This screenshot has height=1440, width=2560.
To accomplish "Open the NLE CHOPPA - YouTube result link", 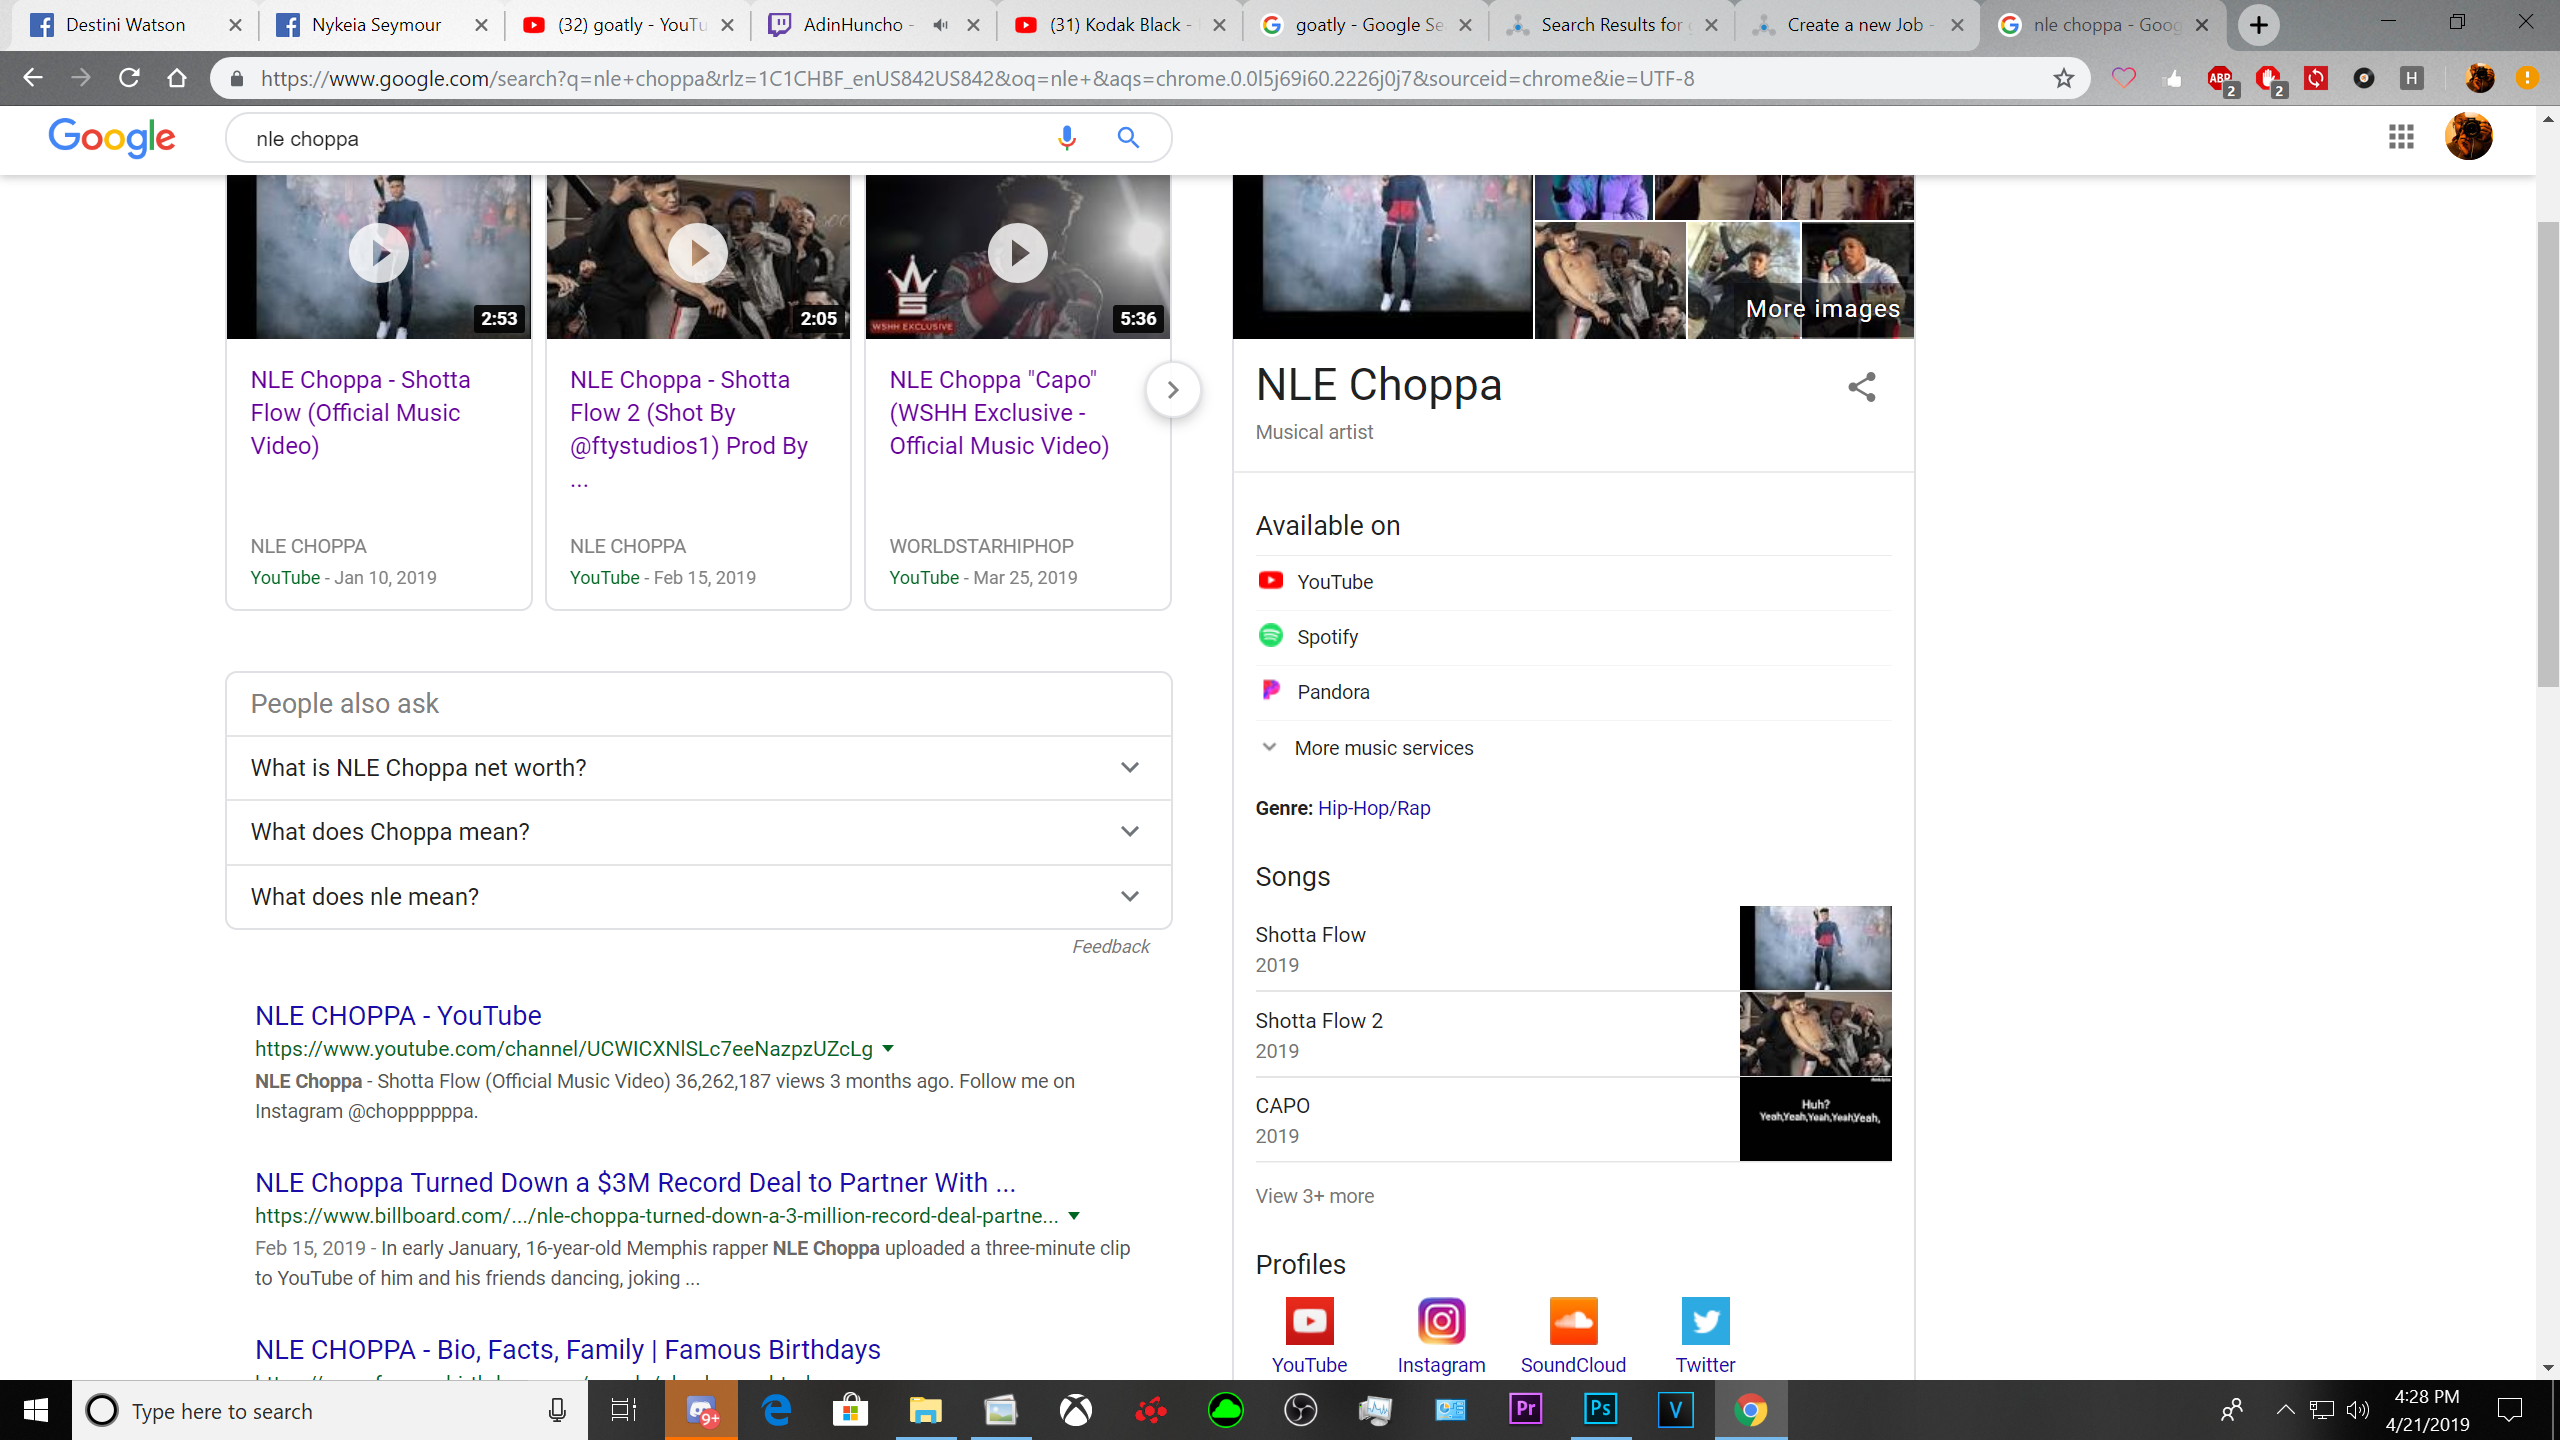I will click(x=398, y=1015).
